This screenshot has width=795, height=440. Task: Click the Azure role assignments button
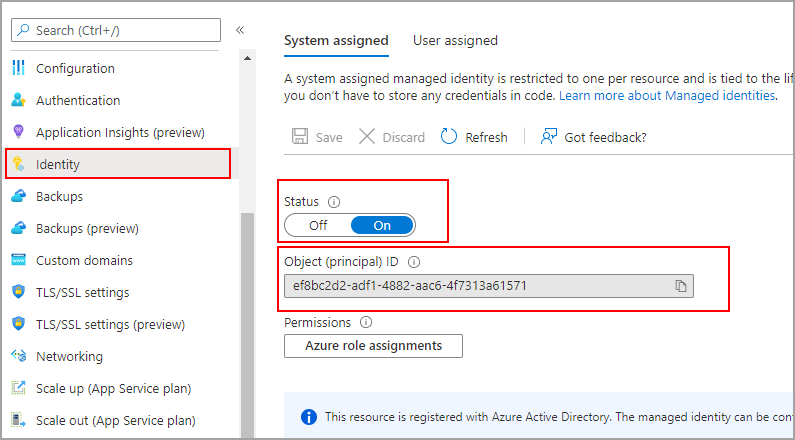[373, 346]
